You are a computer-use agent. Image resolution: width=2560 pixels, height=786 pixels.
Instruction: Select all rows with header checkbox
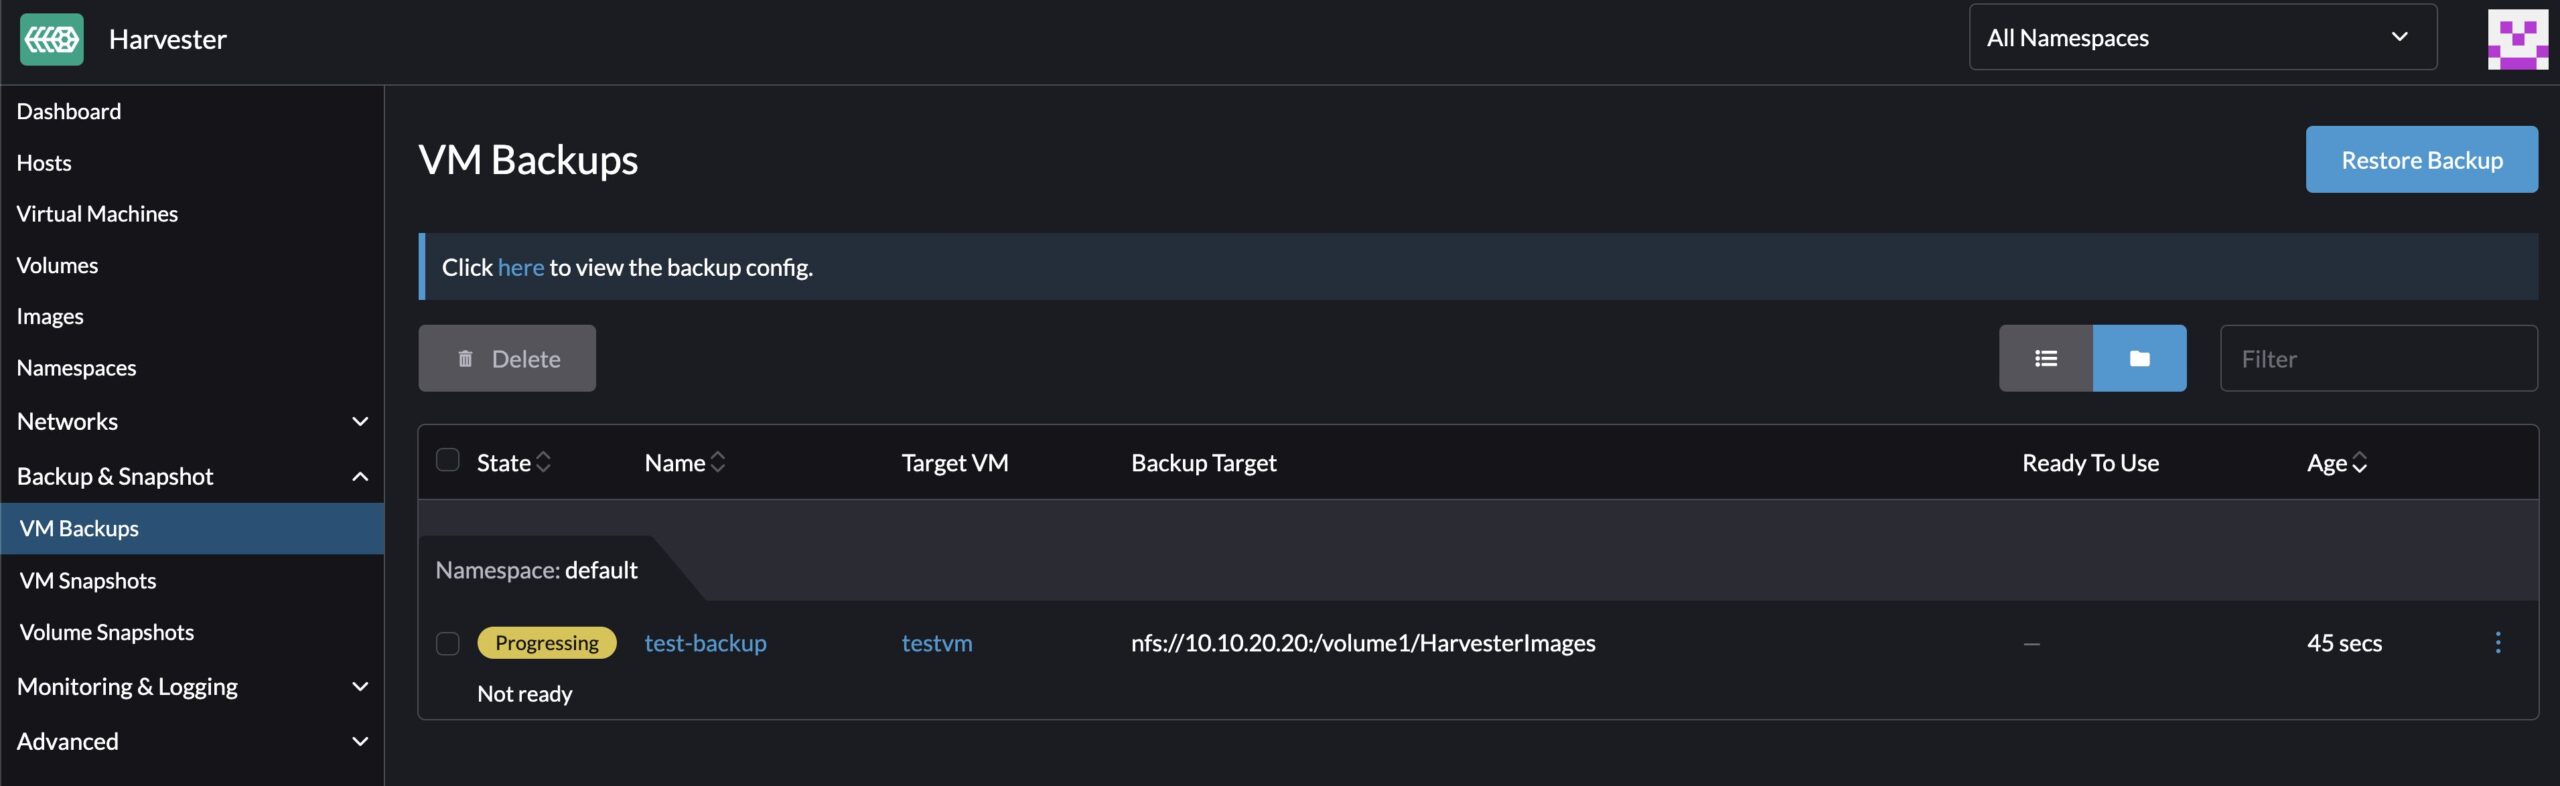[x=448, y=460]
